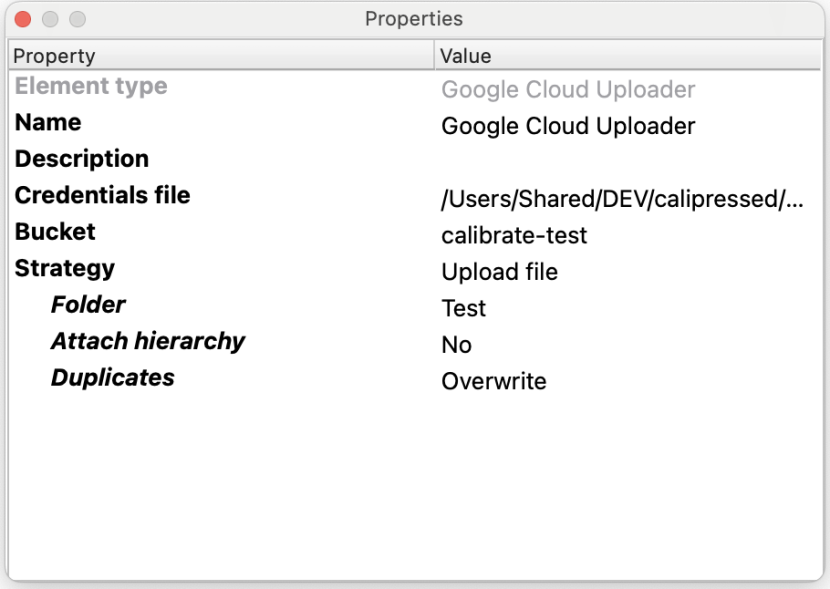The height and width of the screenshot is (589, 830).
Task: Select the Description property row label
Action: (82, 159)
